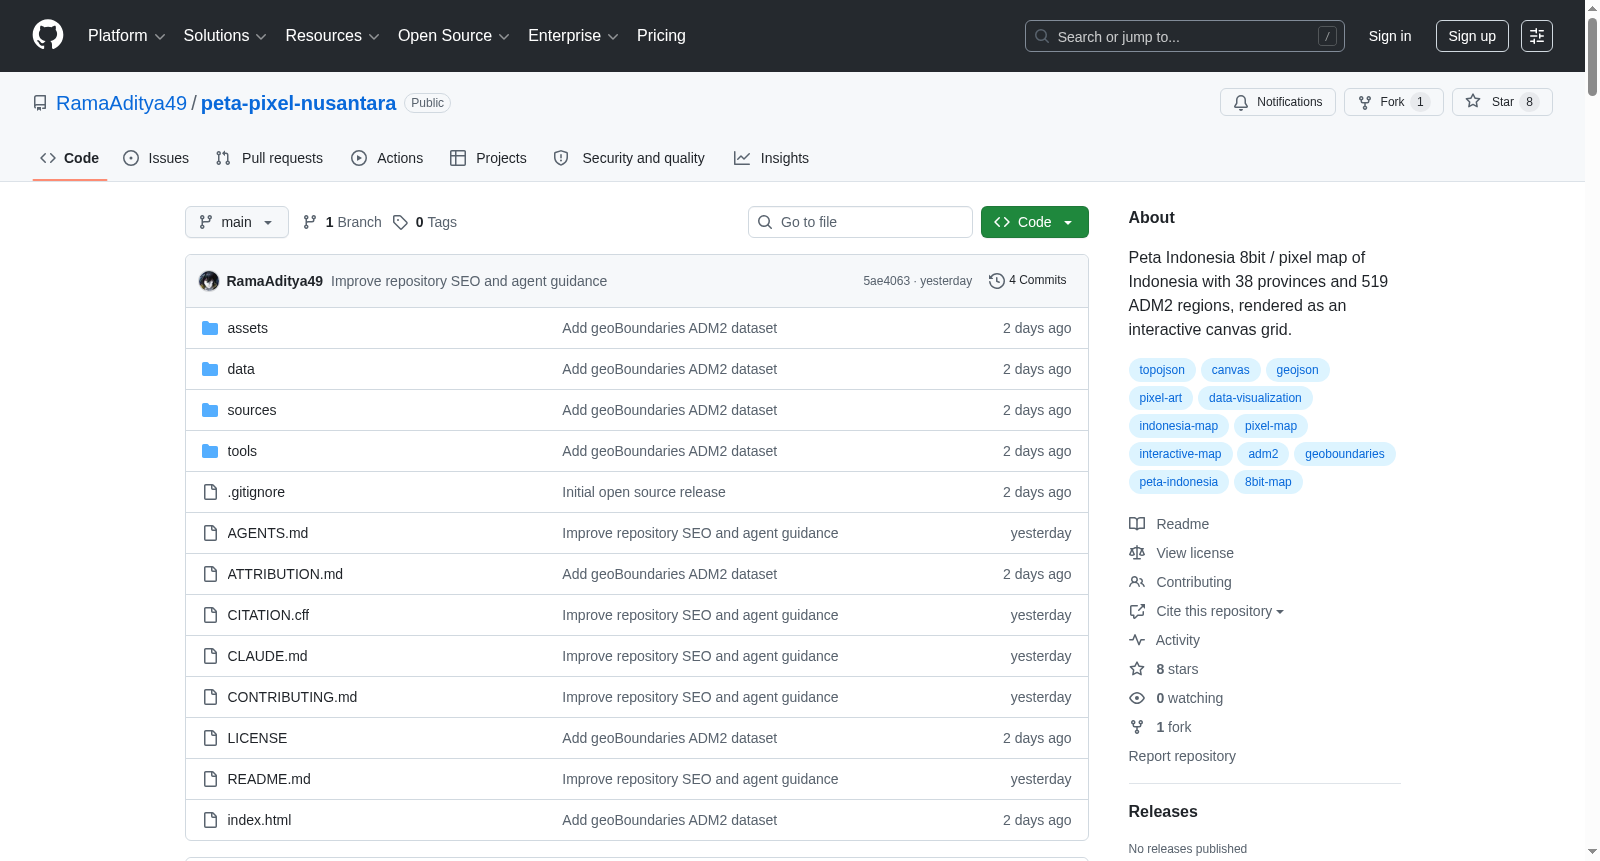Open the README.md file

[269, 779]
